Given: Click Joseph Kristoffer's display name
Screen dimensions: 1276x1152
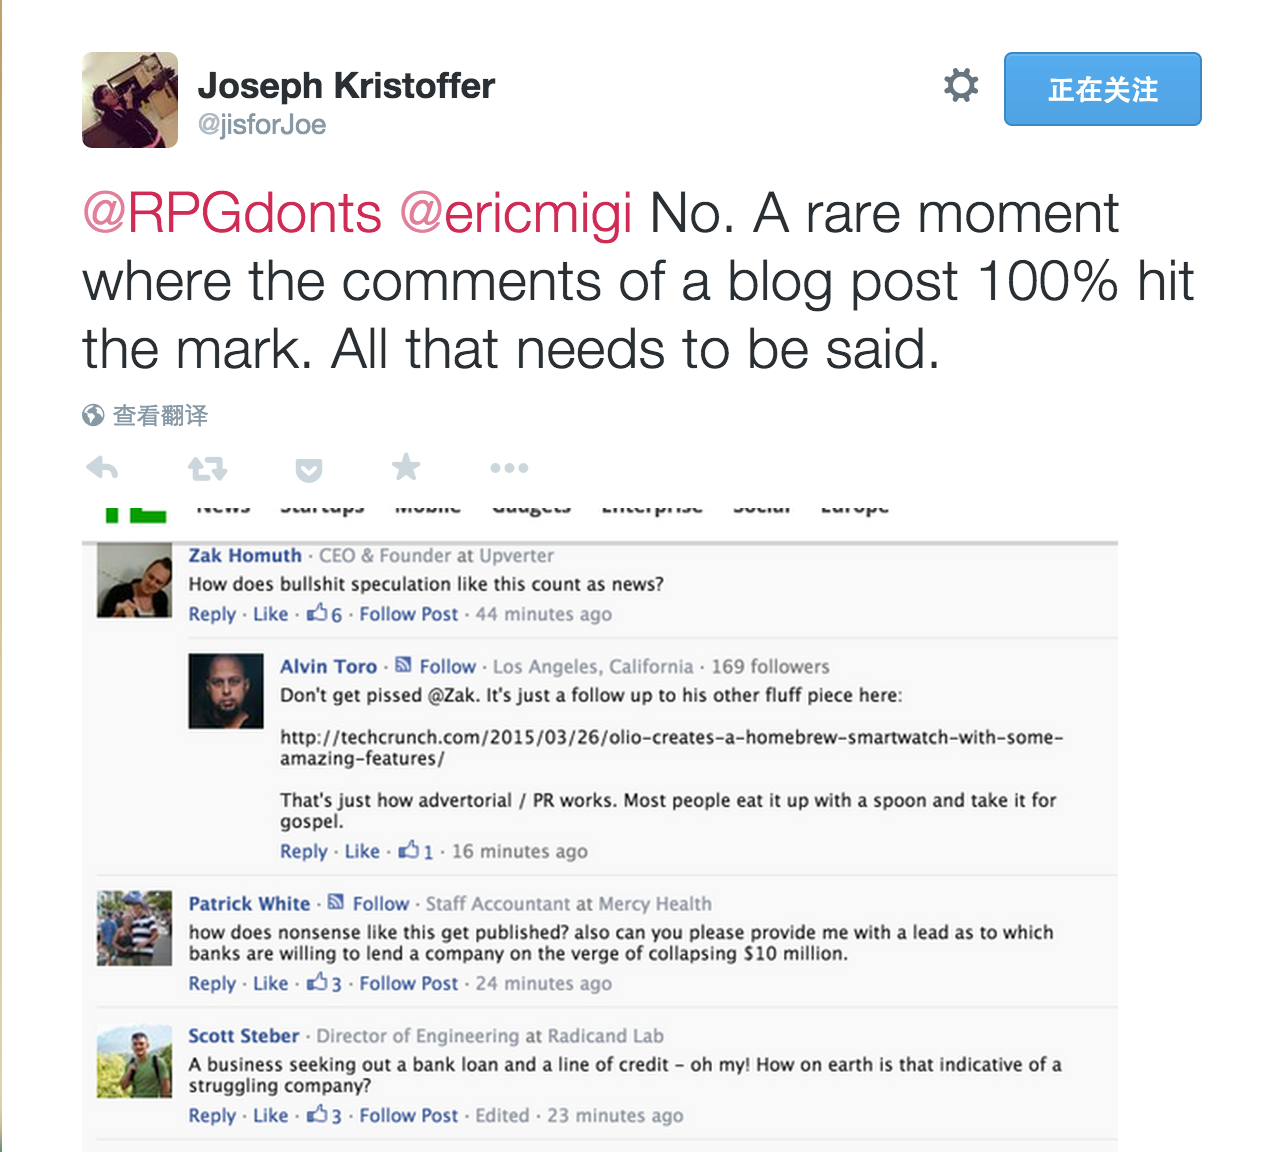Looking at the screenshot, I should (346, 86).
